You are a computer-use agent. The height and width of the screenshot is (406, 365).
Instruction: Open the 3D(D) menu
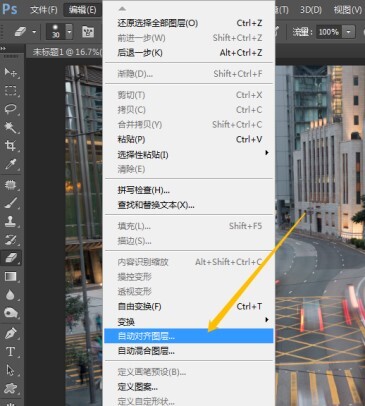pos(311,10)
